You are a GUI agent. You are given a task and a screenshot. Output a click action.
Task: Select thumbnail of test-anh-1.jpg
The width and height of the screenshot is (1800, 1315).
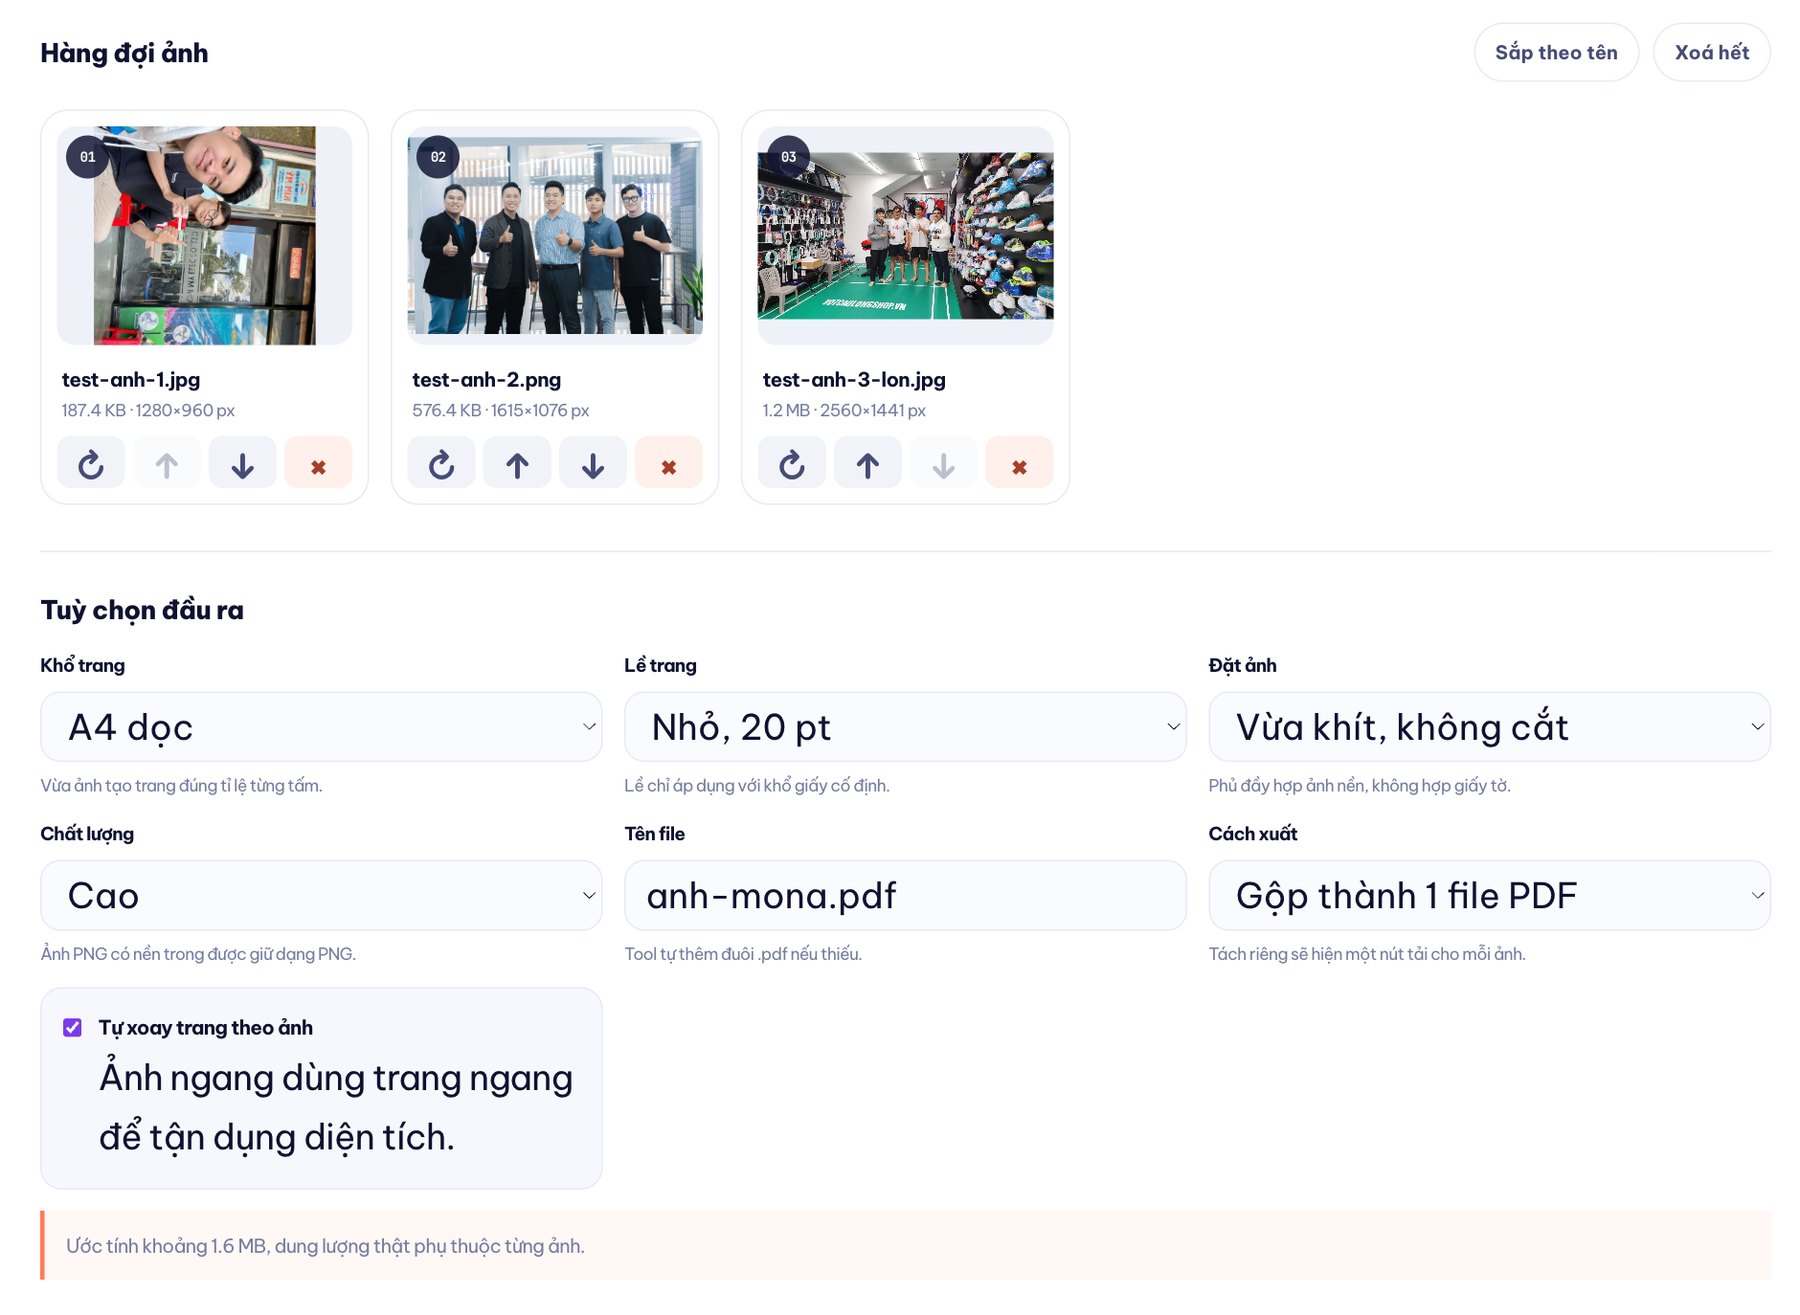(205, 235)
